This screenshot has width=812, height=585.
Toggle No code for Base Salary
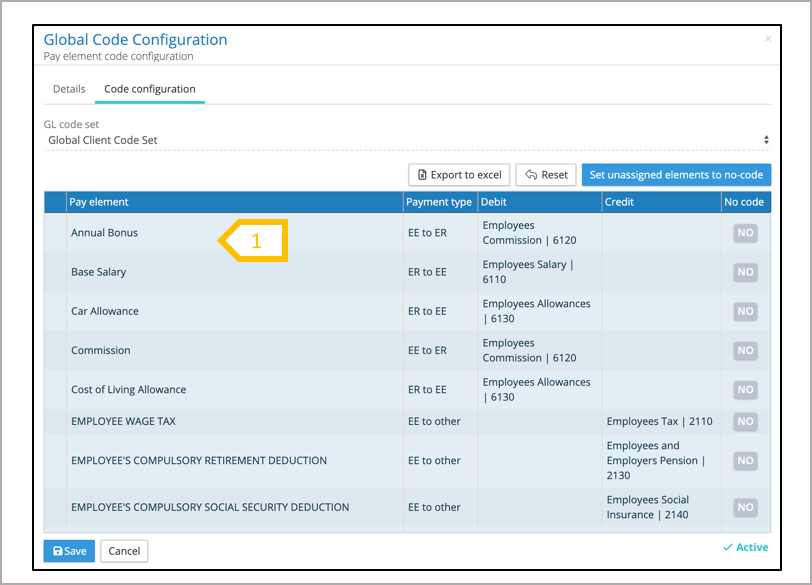tap(745, 272)
